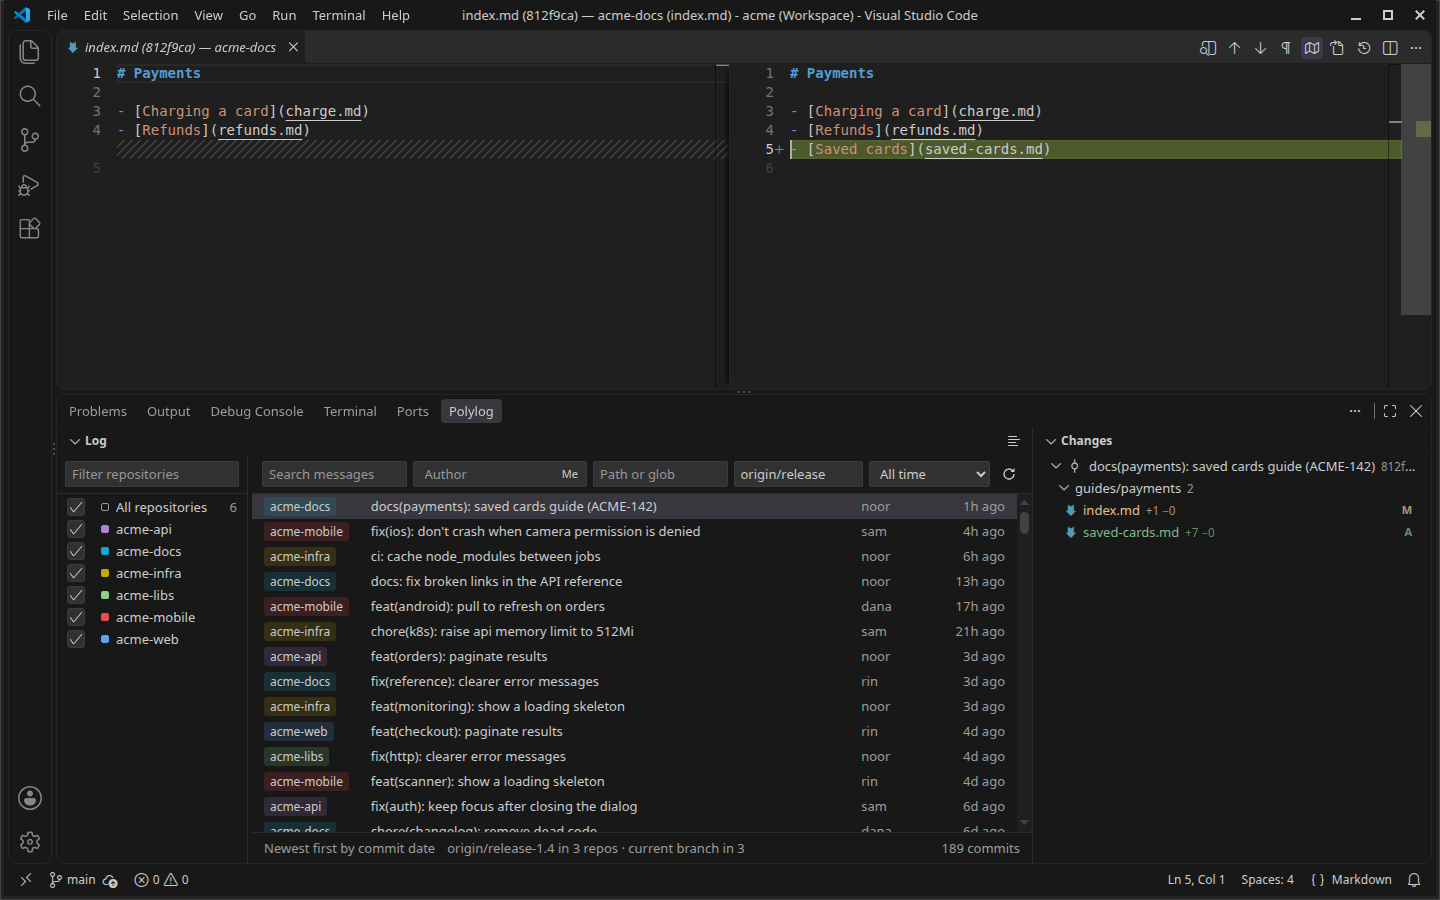
Task: Switch to the Output panel tab
Action: [168, 411]
